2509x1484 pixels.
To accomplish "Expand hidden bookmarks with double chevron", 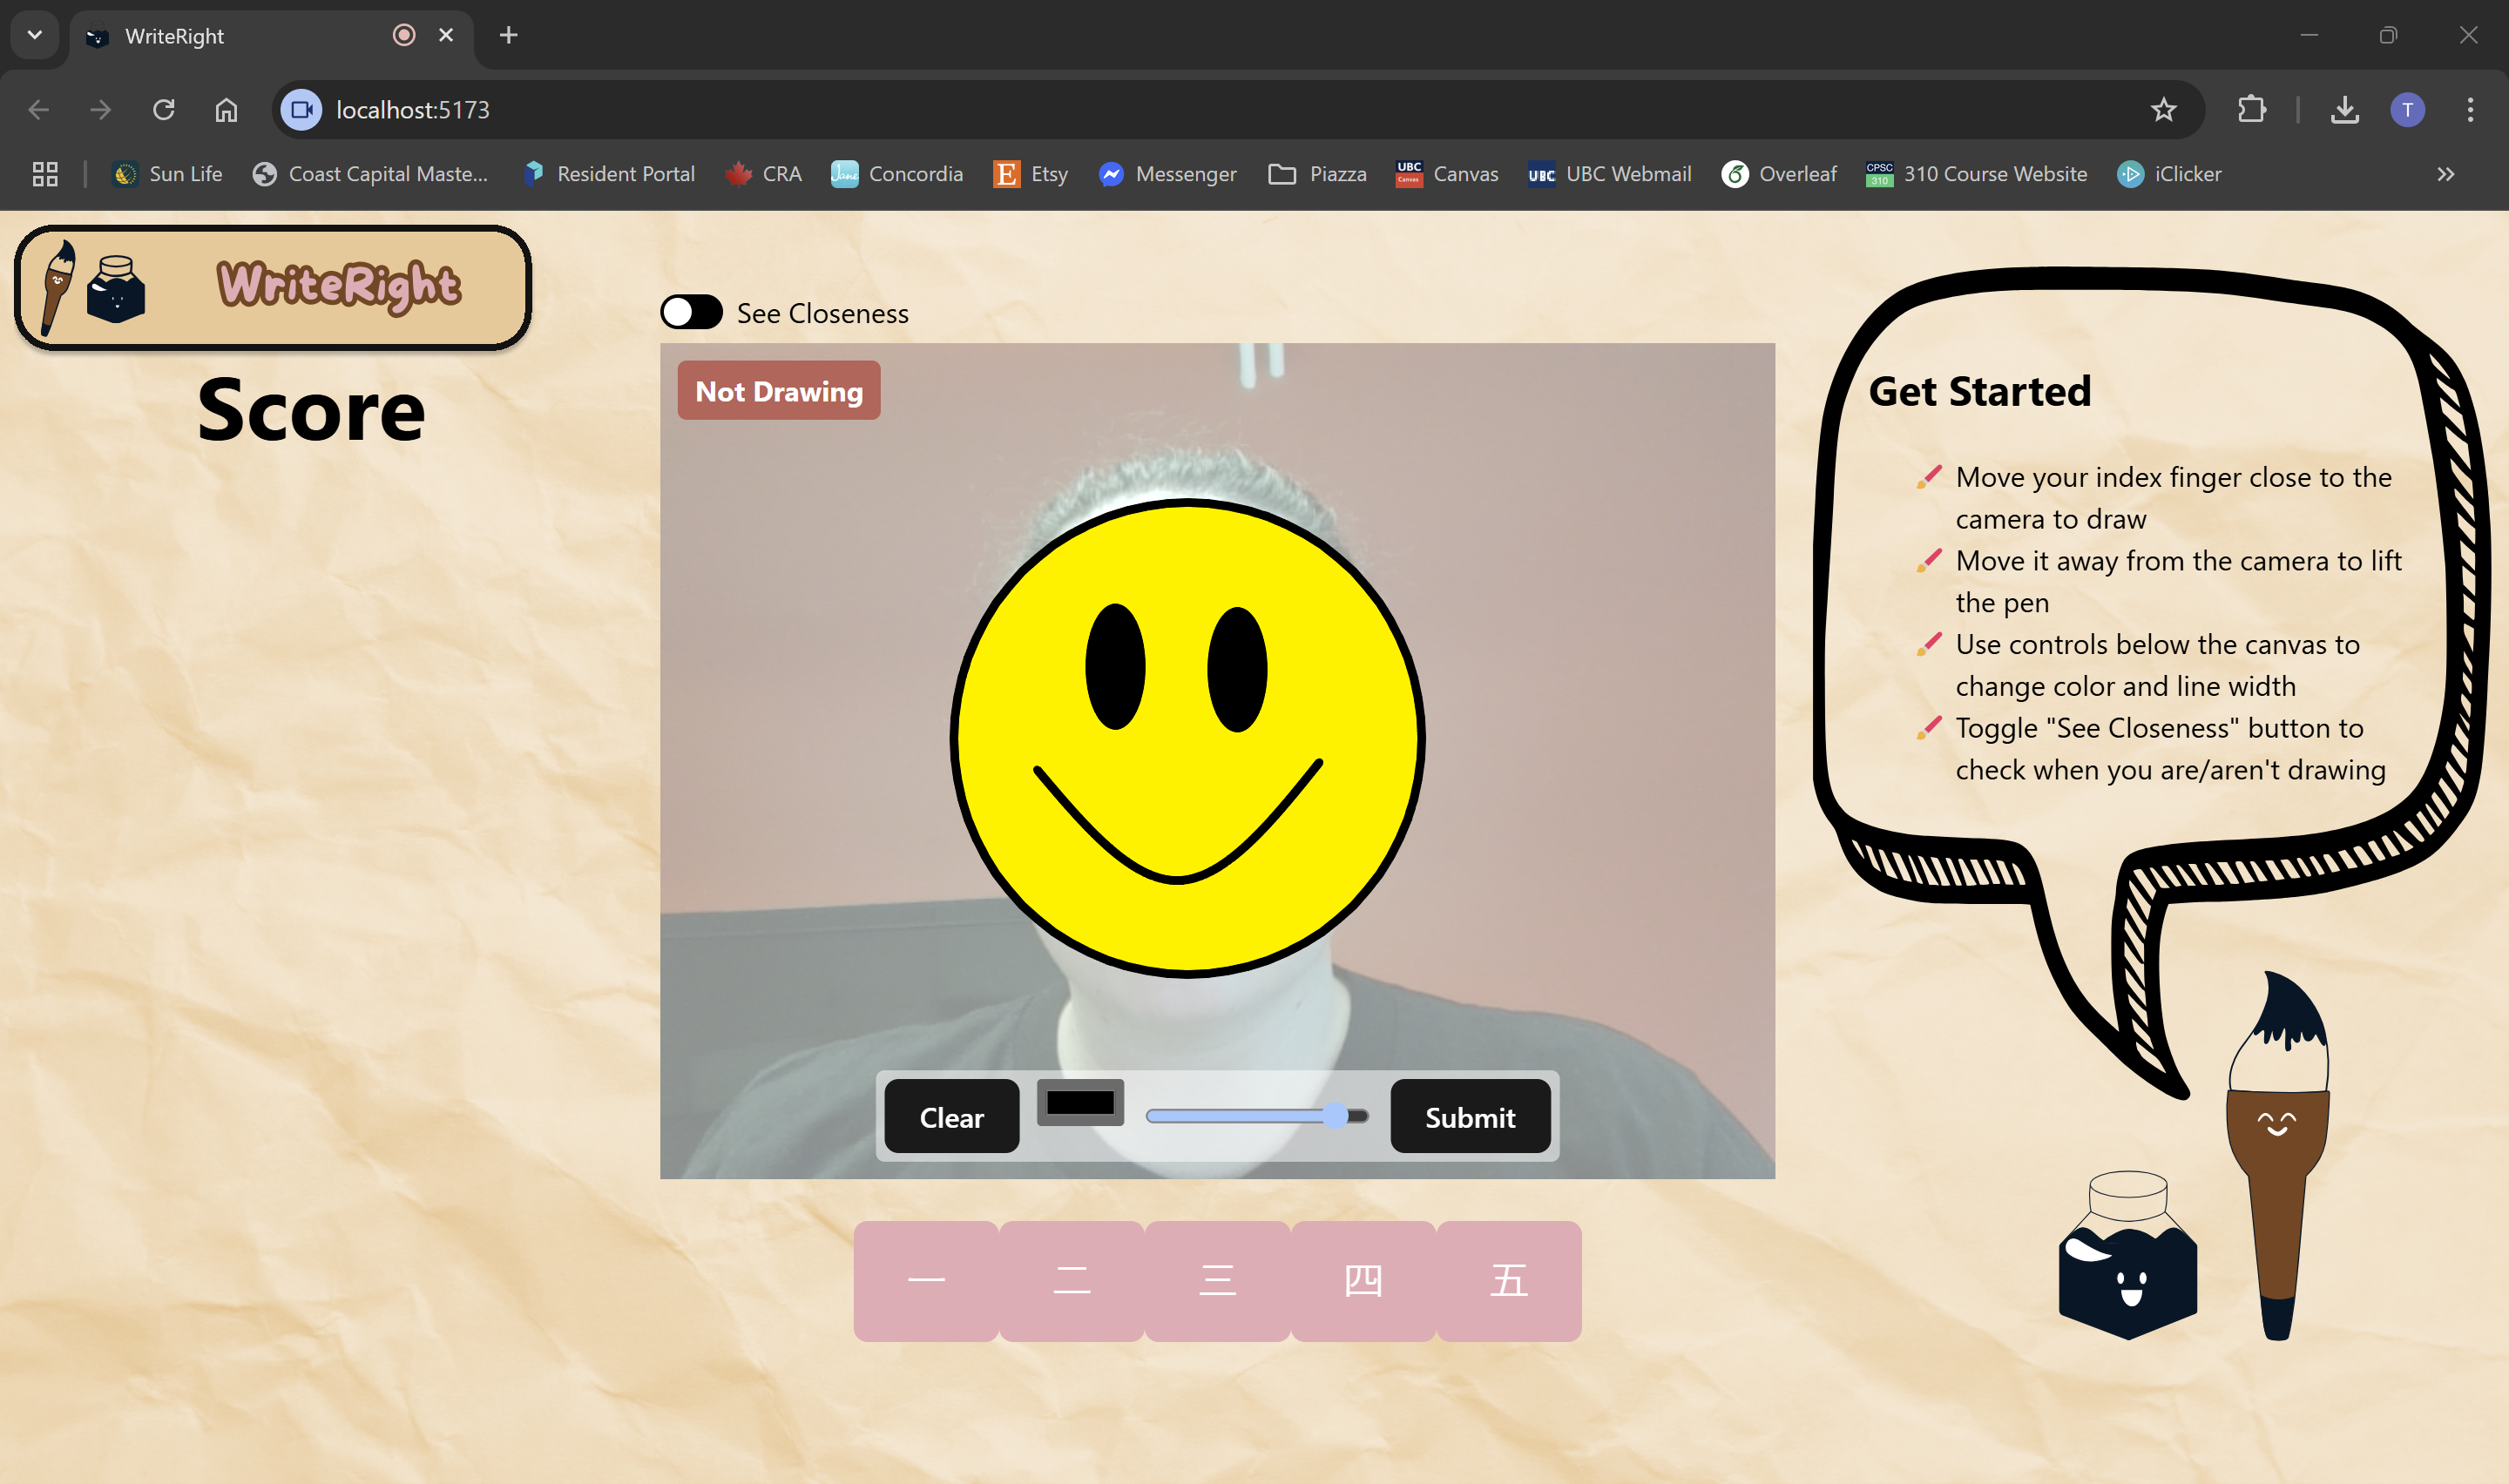I will 2445,174.
